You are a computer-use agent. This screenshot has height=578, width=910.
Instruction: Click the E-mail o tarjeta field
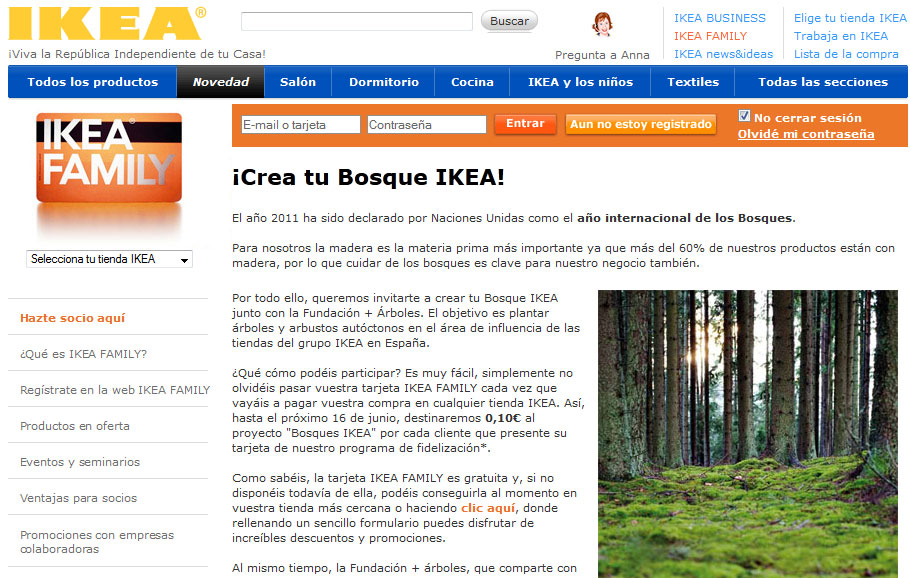300,125
